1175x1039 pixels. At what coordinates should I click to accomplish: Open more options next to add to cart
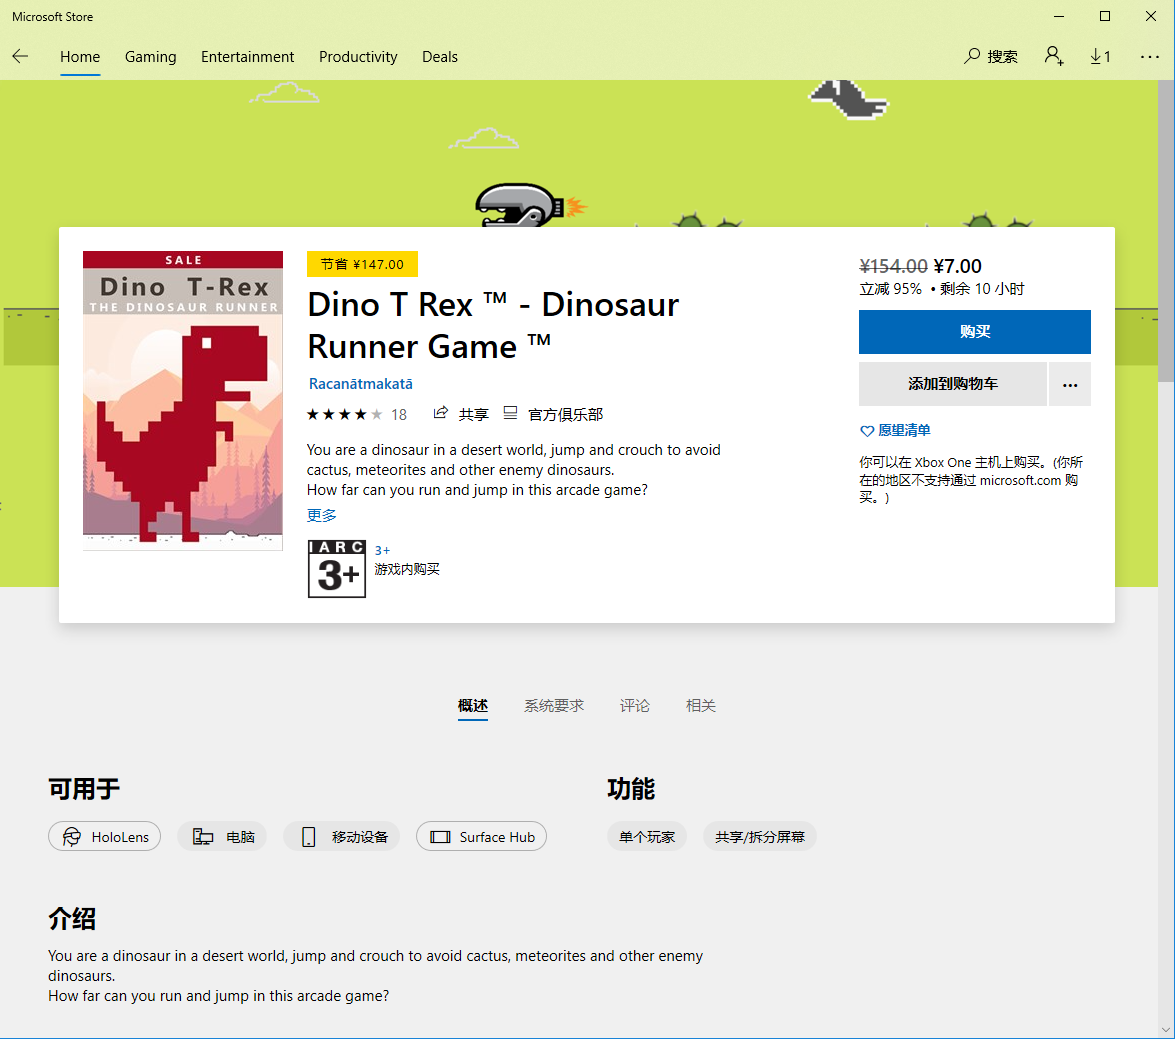coord(1069,384)
